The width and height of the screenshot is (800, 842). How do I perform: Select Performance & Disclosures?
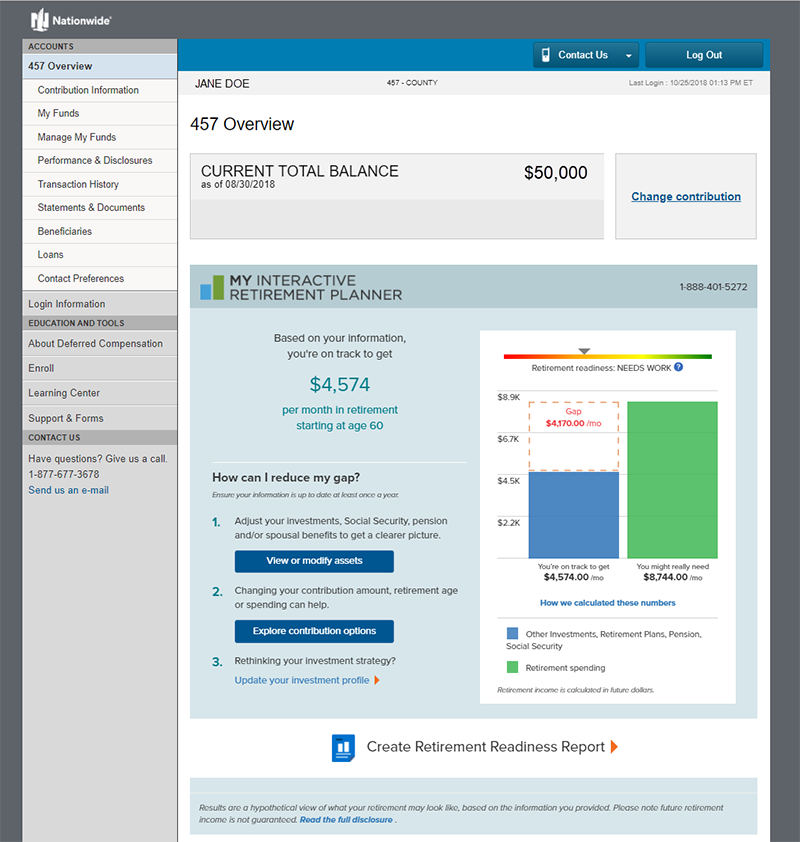(x=100, y=161)
